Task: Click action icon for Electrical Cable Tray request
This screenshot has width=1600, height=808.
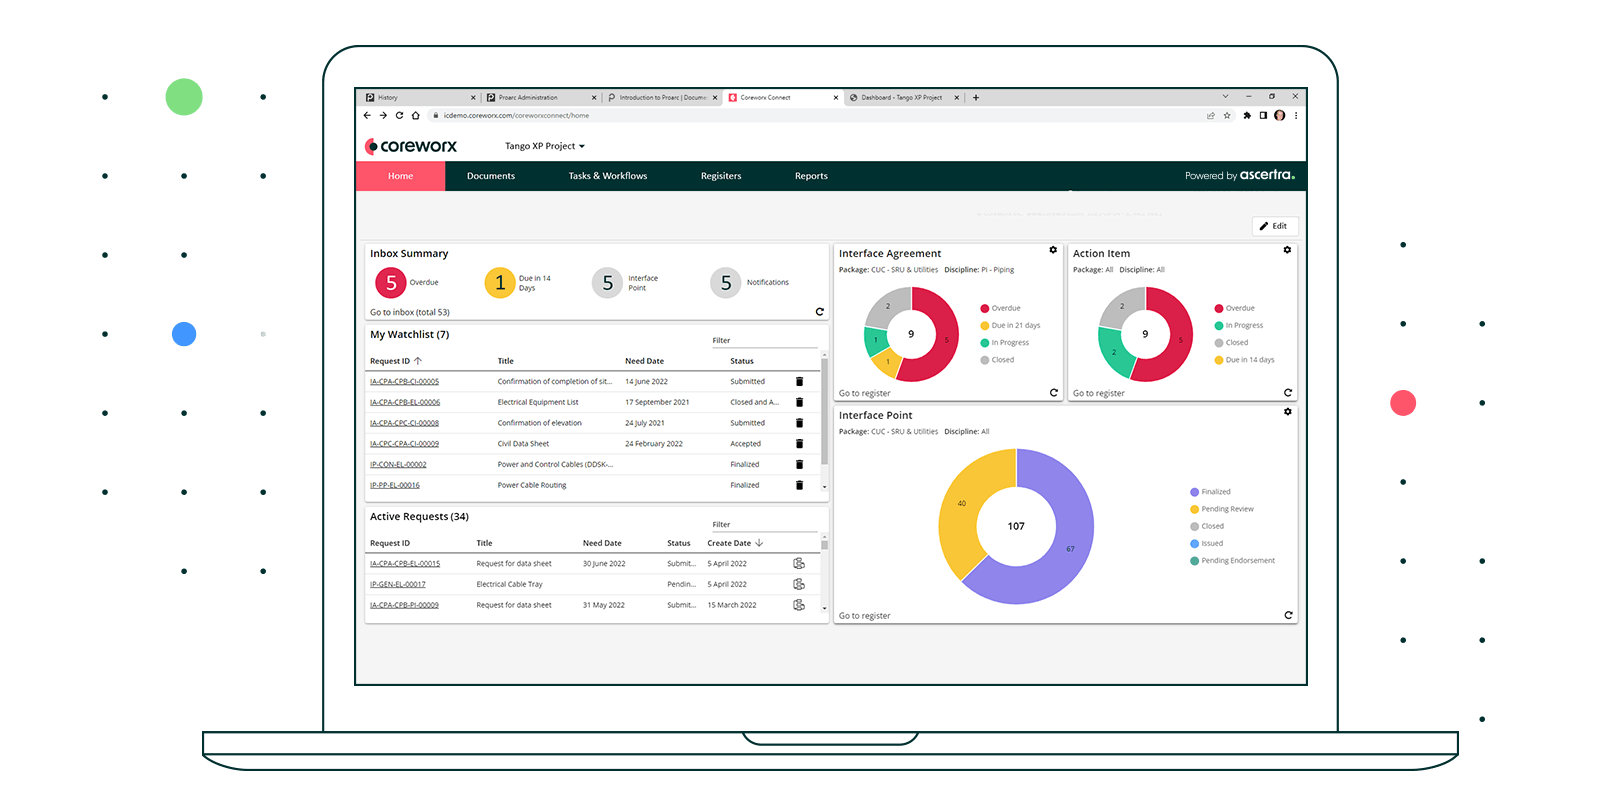Action: pyautogui.click(x=799, y=584)
